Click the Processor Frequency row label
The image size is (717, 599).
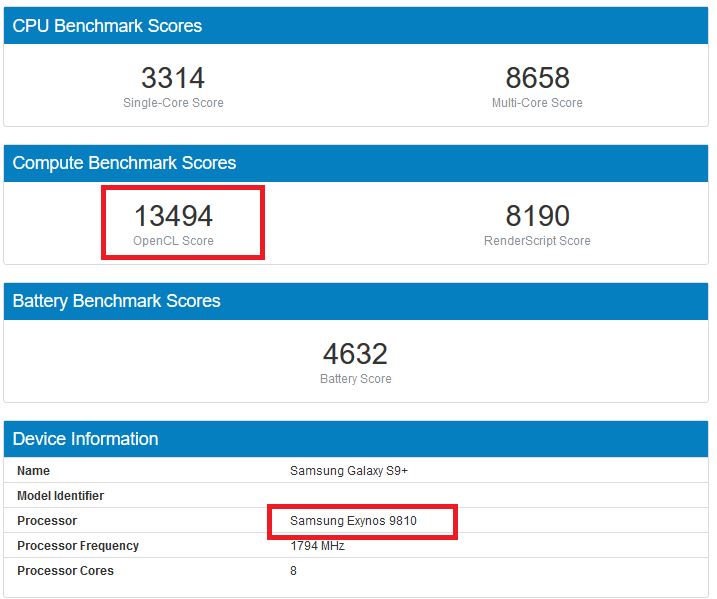click(x=78, y=546)
